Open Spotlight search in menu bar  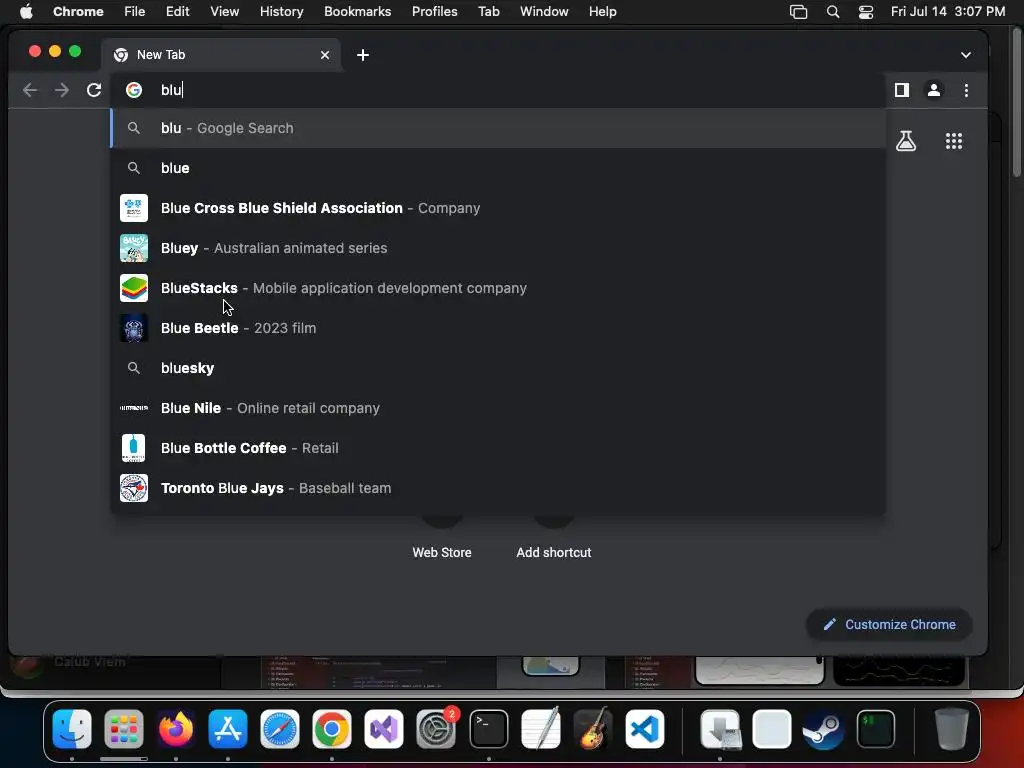(x=833, y=12)
